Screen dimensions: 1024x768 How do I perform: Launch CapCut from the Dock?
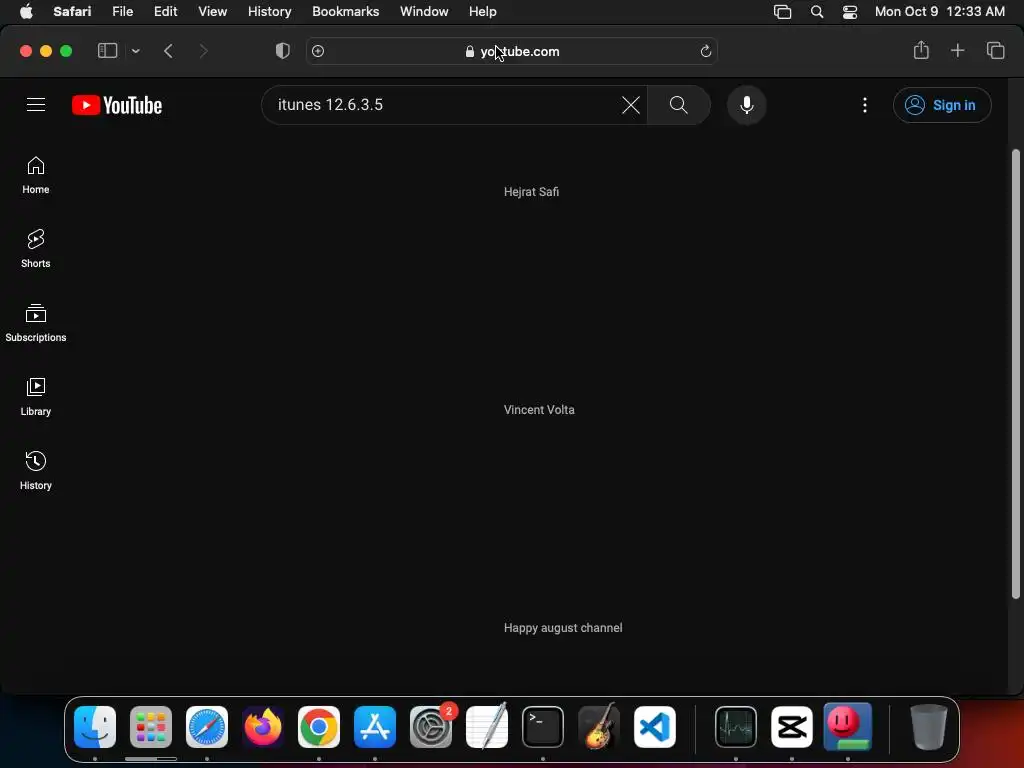click(792, 727)
